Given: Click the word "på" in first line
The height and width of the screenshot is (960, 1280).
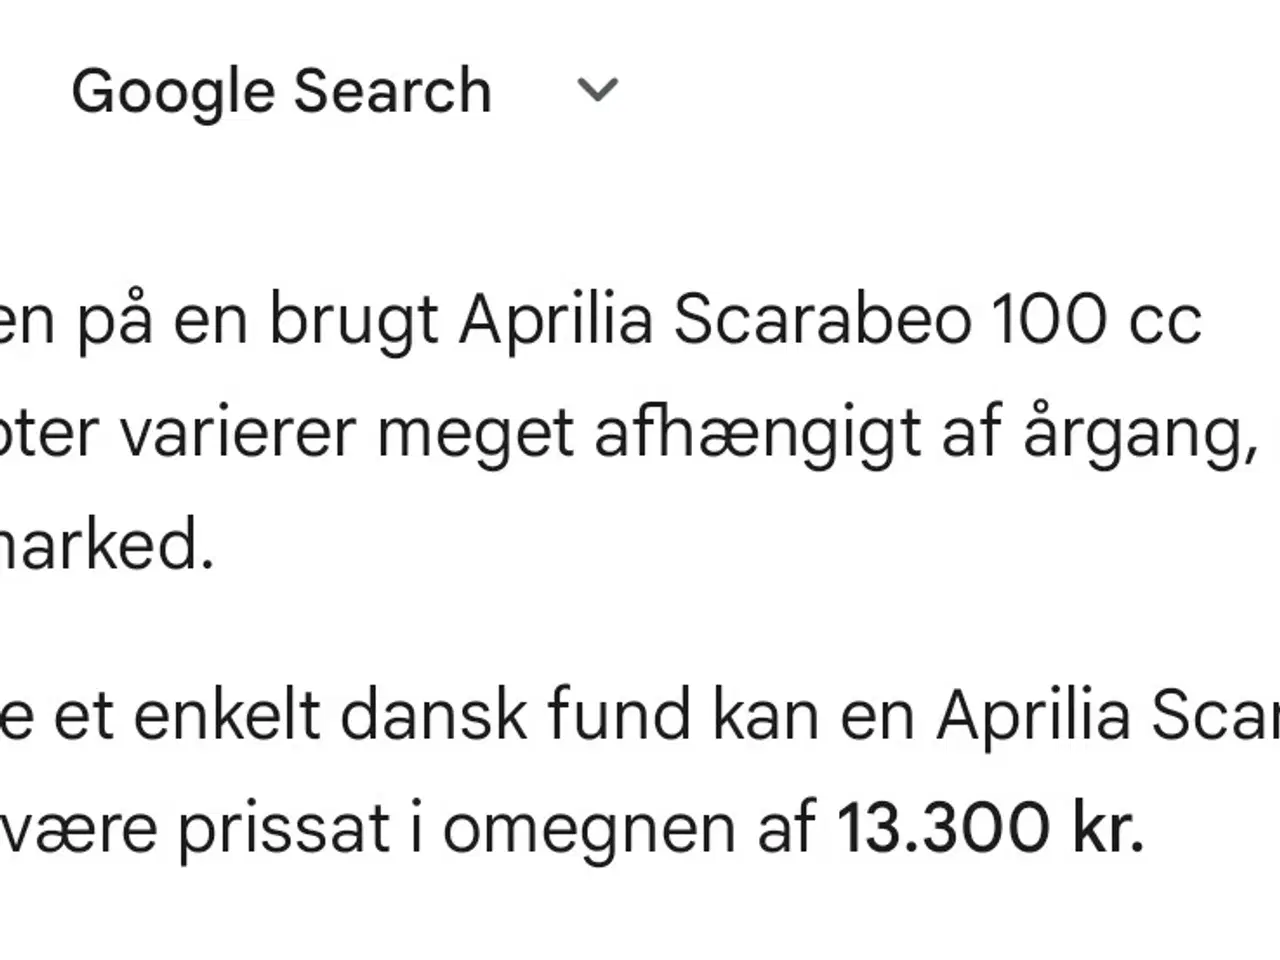Looking at the screenshot, I should coord(114,321).
